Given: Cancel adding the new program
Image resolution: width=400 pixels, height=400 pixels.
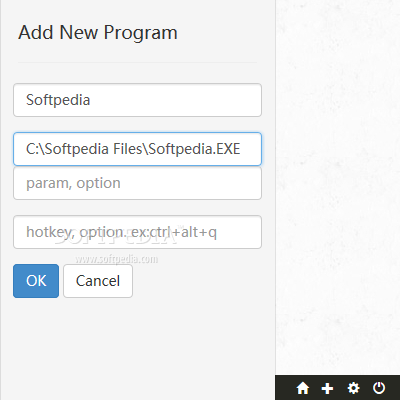Looking at the screenshot, I should point(98,281).
